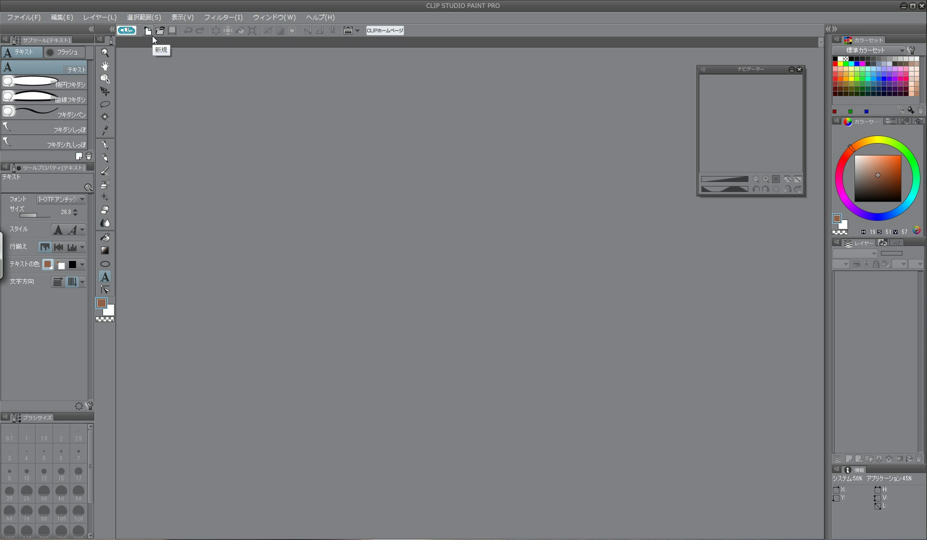Select the Eyedropper tool
Screen dimensions: 927x540
pos(105,130)
